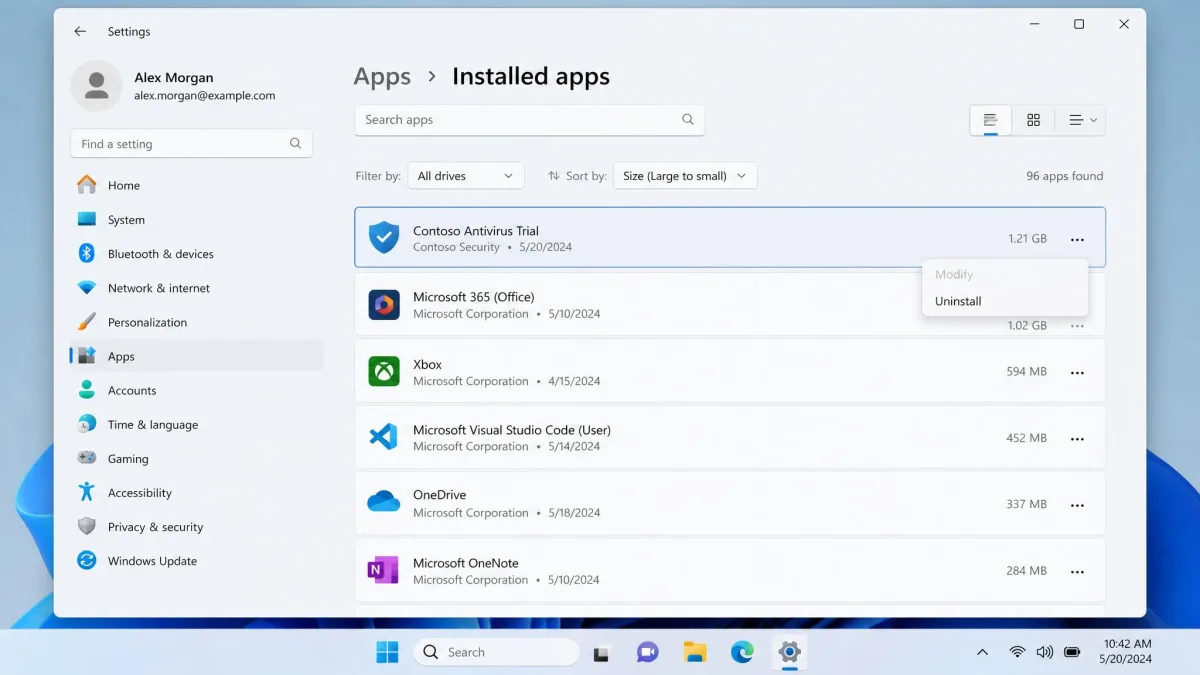Click the Apps breadcrumb link
The image size is (1200, 675).
click(382, 77)
